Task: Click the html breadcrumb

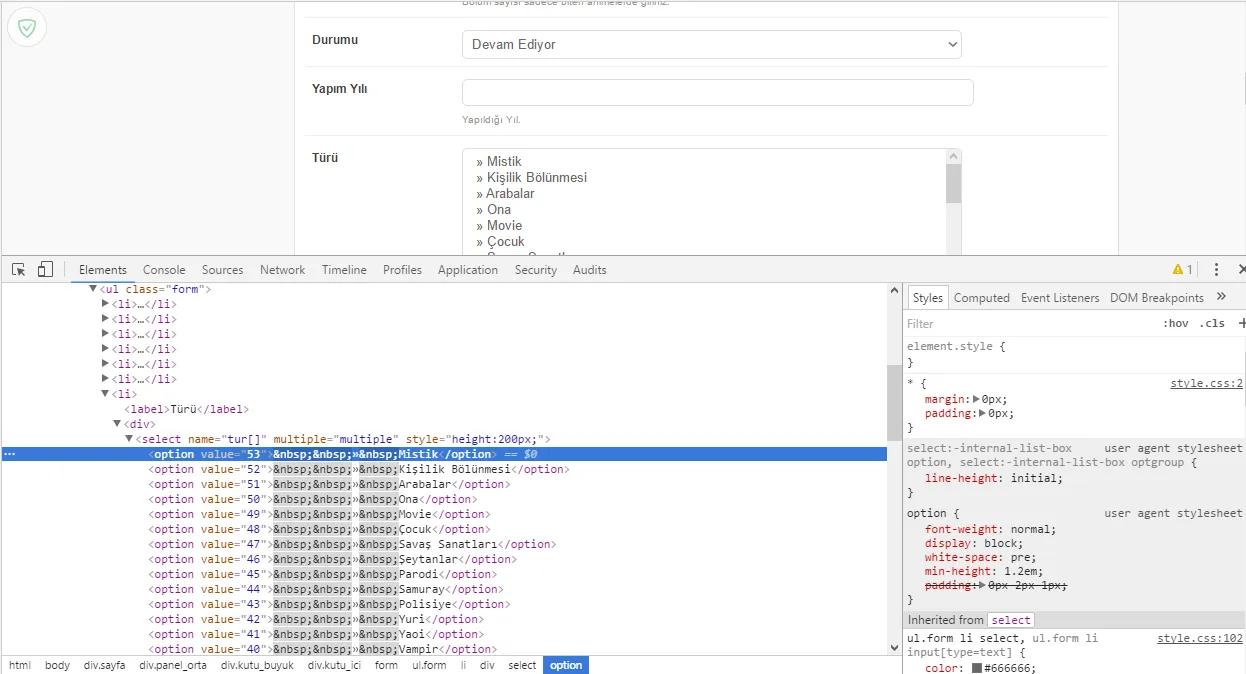Action: [x=20, y=665]
